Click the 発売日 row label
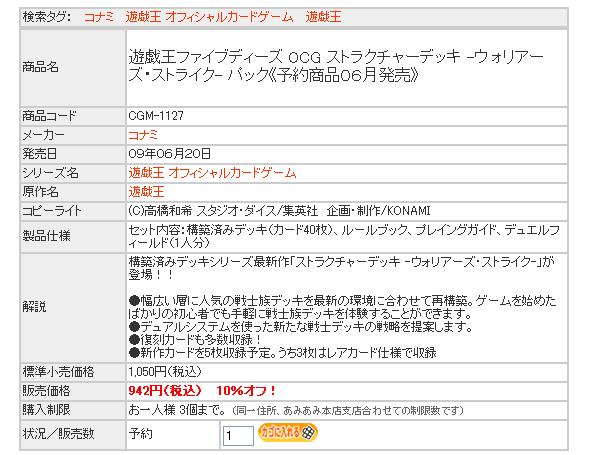The width and height of the screenshot is (600, 455). click(39, 154)
